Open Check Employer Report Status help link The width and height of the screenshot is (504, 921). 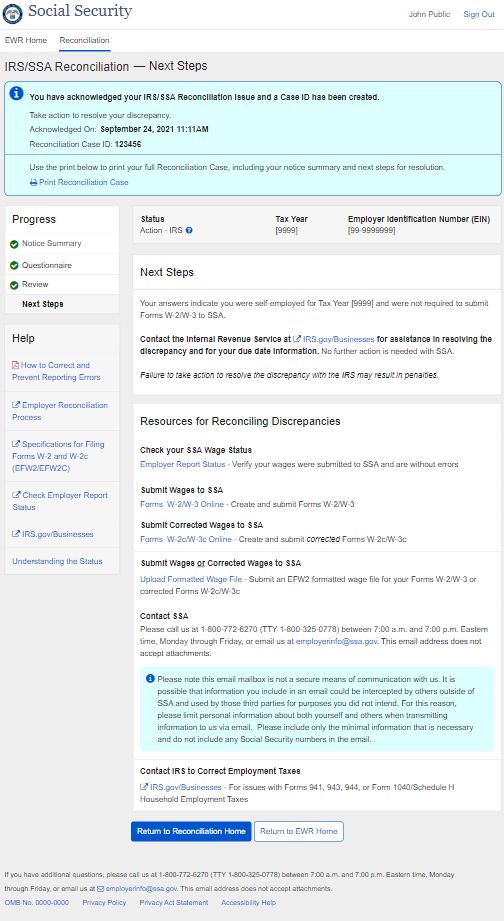(60, 501)
